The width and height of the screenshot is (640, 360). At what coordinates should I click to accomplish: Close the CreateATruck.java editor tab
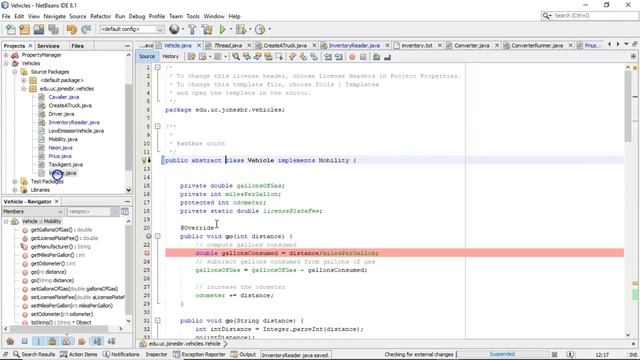tap(314, 45)
